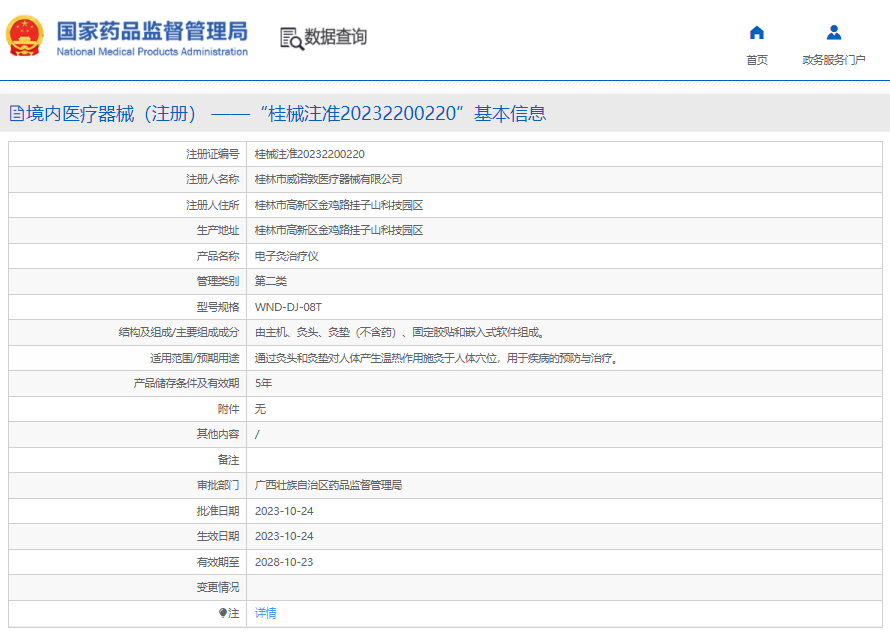Viewport: 890px width, 634px height.
Task: Click the 数据查询 heading text
Action: pos(335,37)
